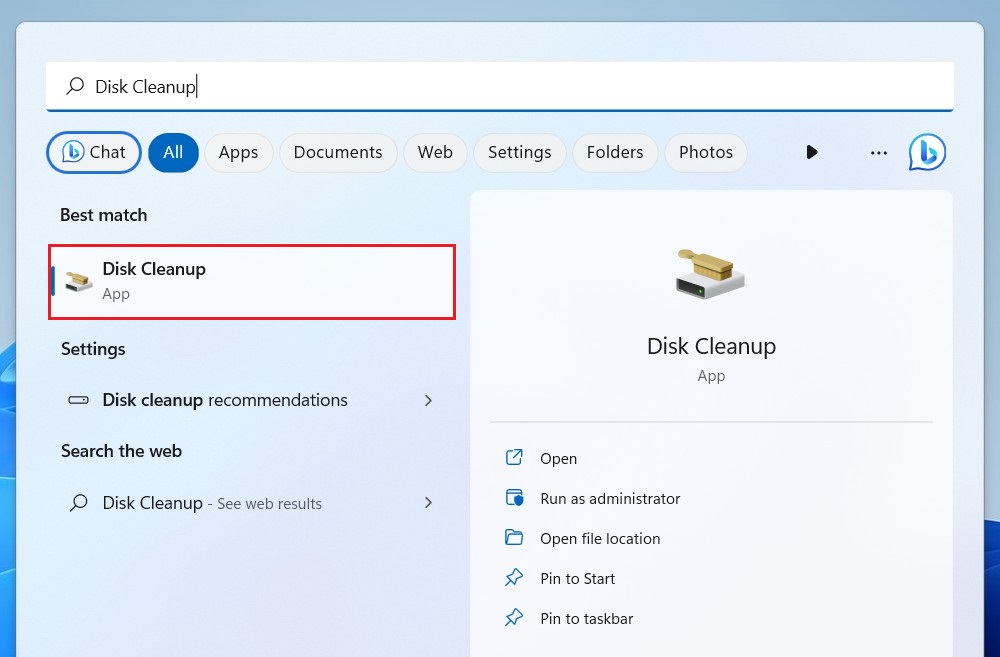Click Open in the preview pane
1000x657 pixels.
click(x=558, y=459)
